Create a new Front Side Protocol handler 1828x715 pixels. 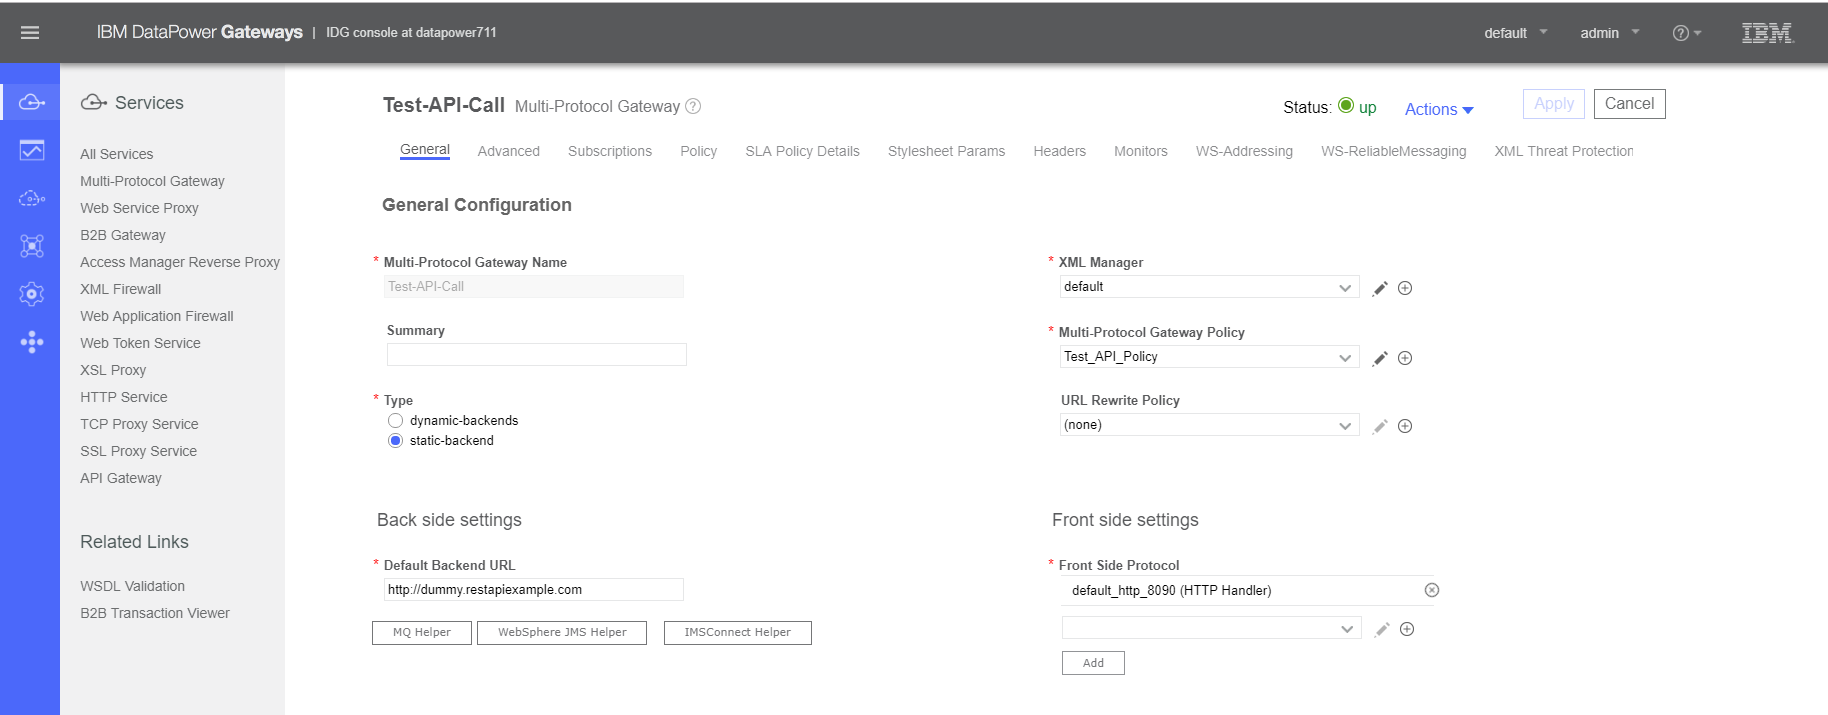[x=1407, y=629]
